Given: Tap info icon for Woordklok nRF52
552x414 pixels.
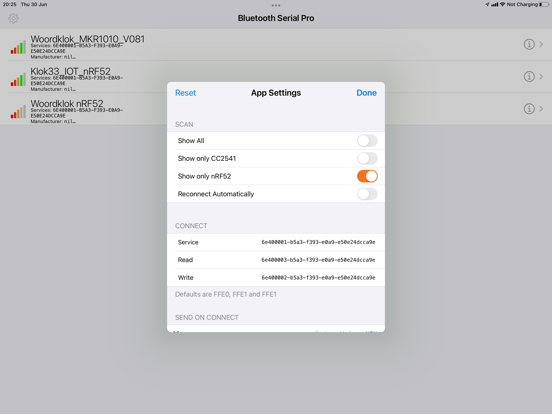Looking at the screenshot, I should 529,109.
